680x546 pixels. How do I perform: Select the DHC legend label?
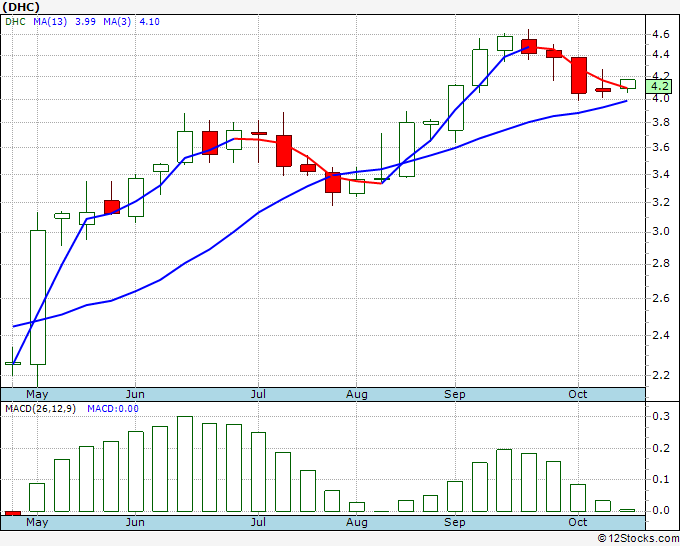click(x=15, y=22)
